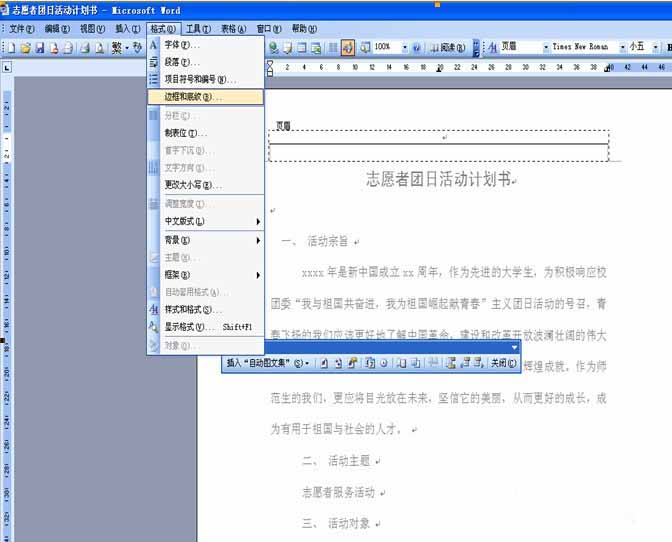Screen dimensions: 672x542
Task: Expand the 中文版式 submenu
Action: pos(206,221)
